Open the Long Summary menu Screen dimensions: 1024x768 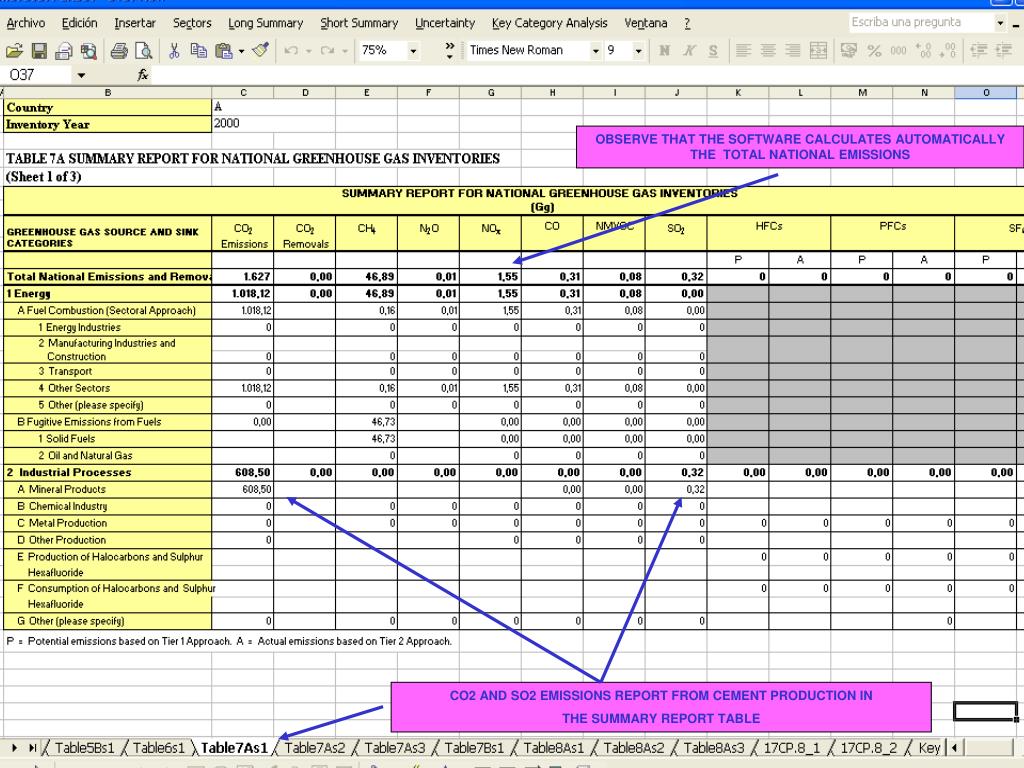coord(265,23)
